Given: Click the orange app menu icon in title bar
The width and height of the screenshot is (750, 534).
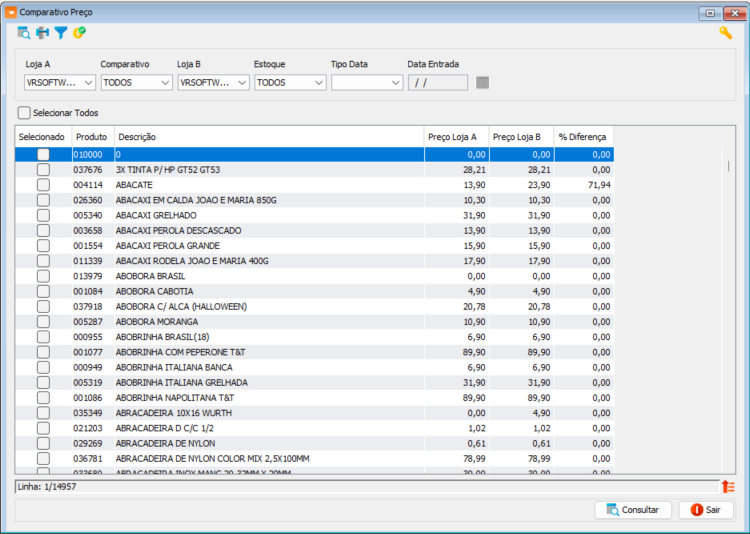Looking at the screenshot, I should point(11,12).
